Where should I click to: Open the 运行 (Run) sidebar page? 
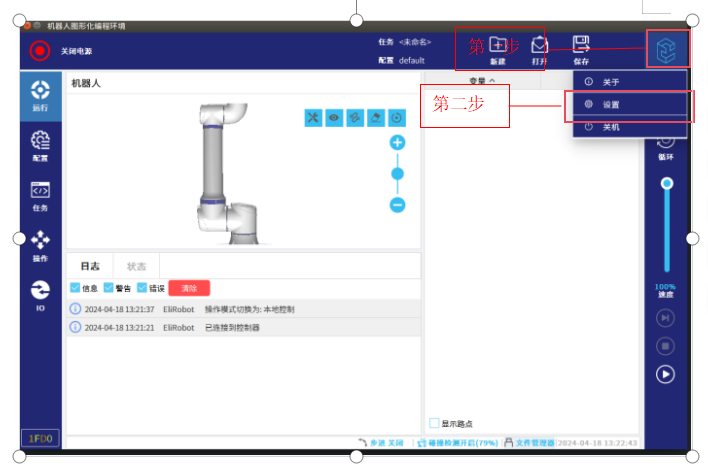click(41, 95)
